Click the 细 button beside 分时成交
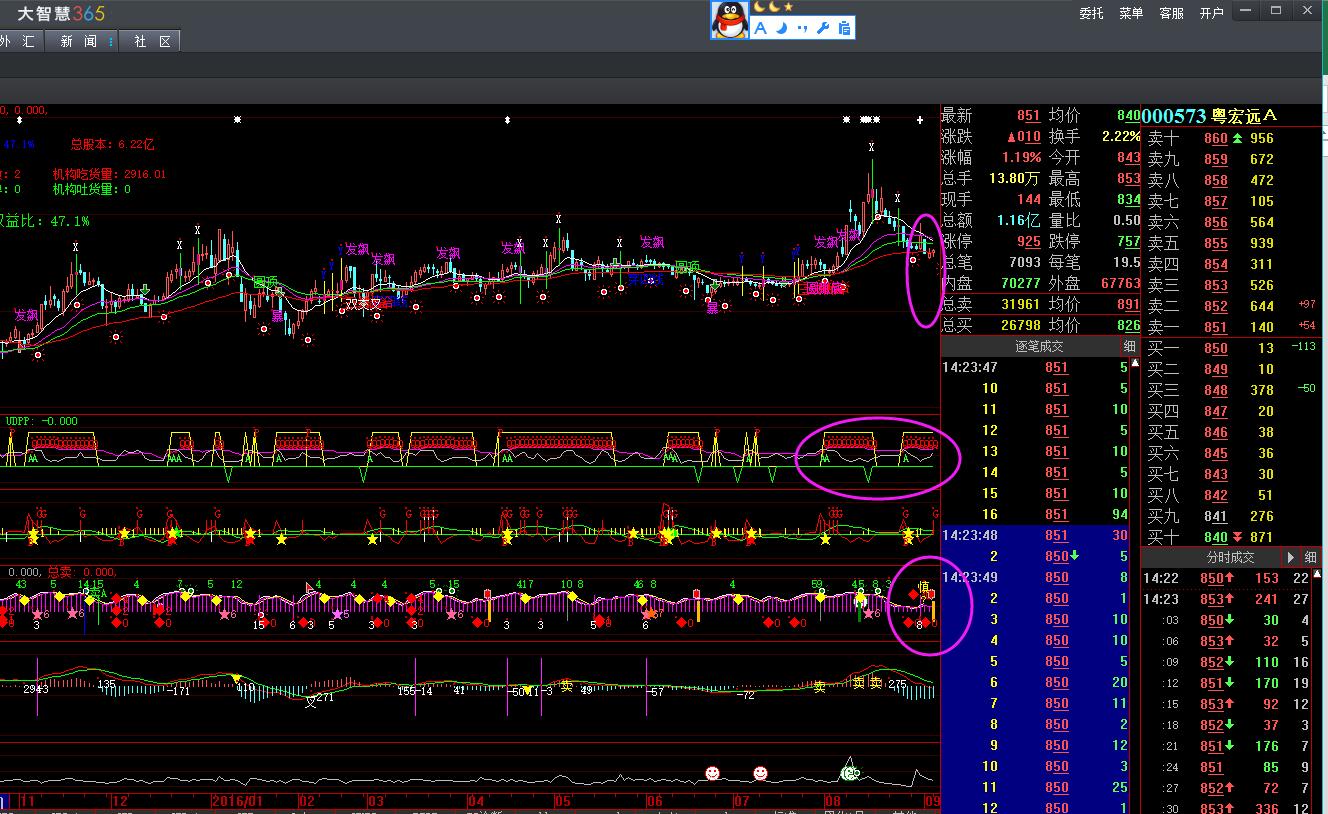Screen dimensions: 1328x814 point(1310,557)
